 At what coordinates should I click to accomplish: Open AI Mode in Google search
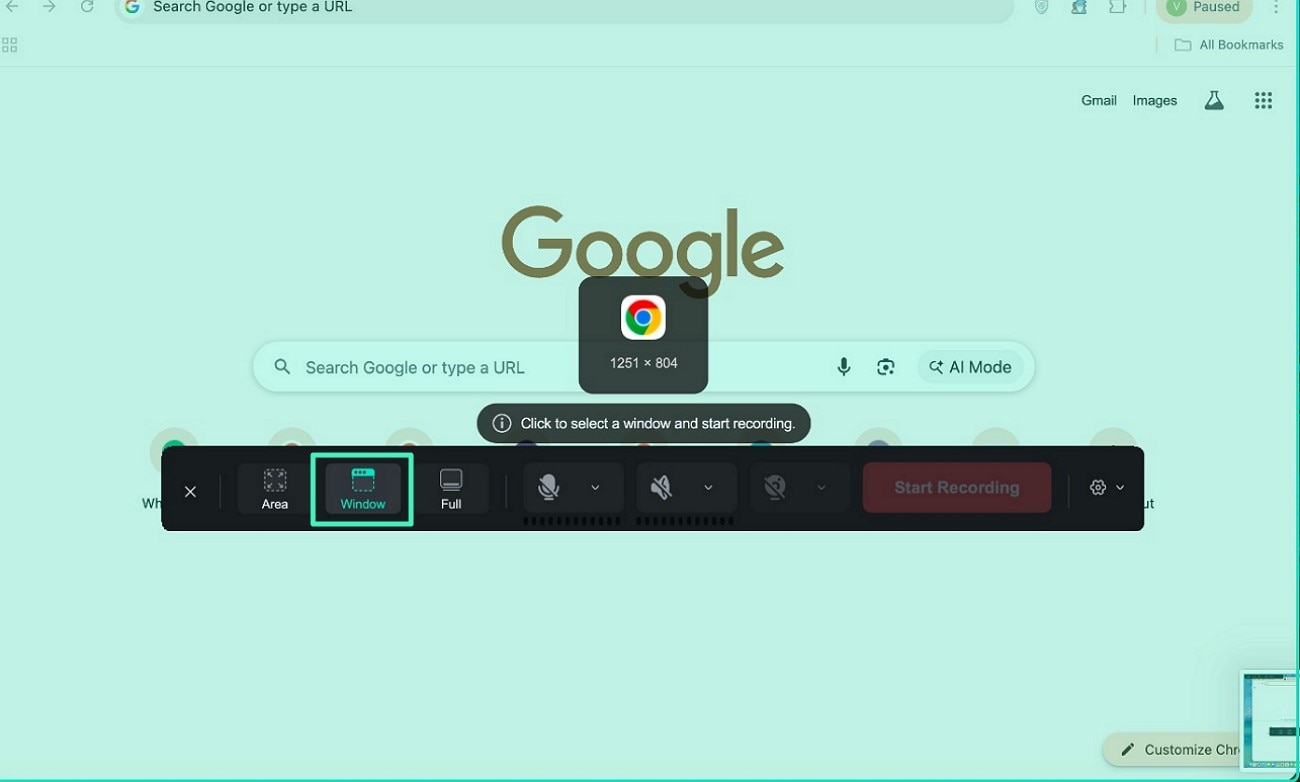tap(970, 367)
